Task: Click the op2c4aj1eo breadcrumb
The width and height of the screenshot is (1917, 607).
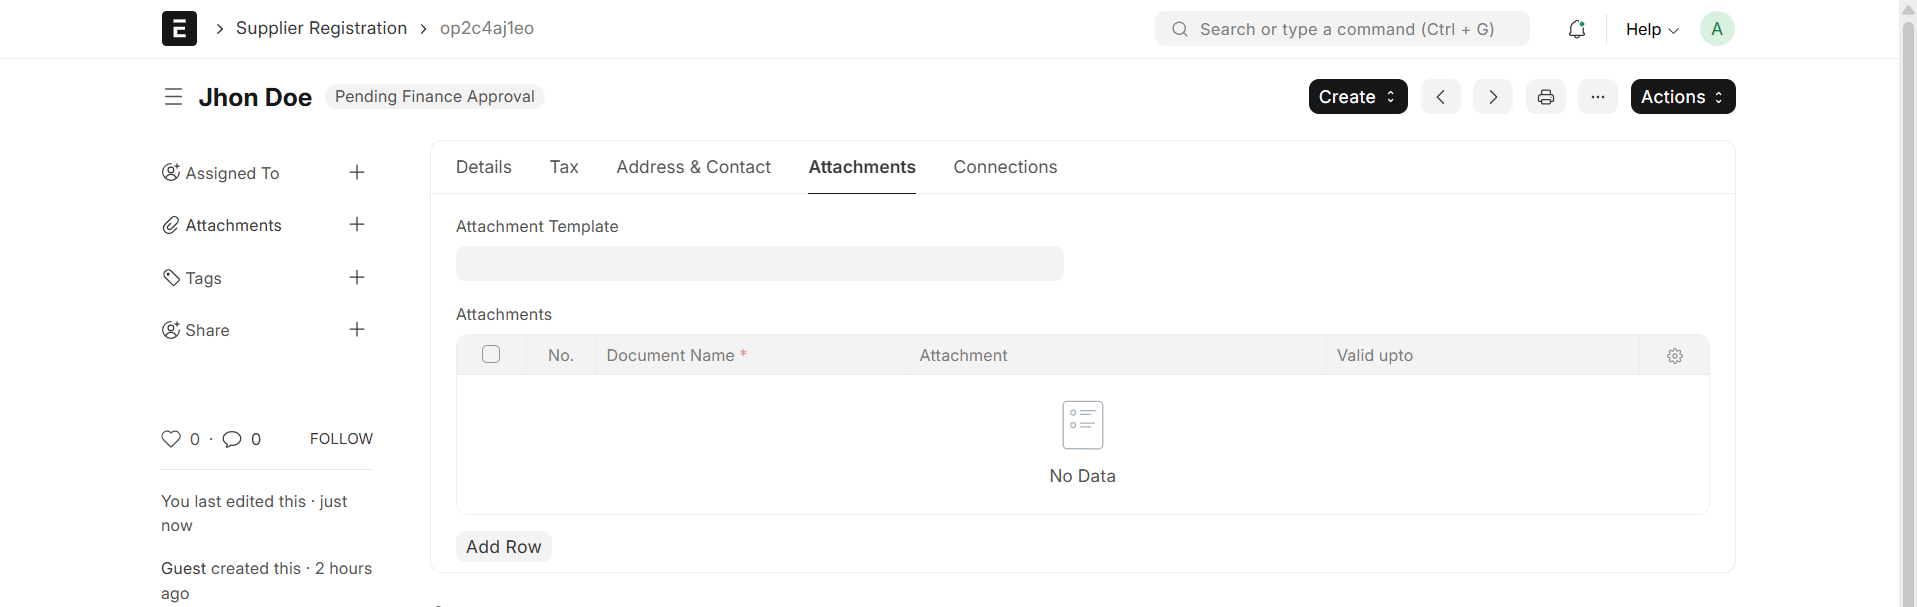Action: click(x=487, y=28)
